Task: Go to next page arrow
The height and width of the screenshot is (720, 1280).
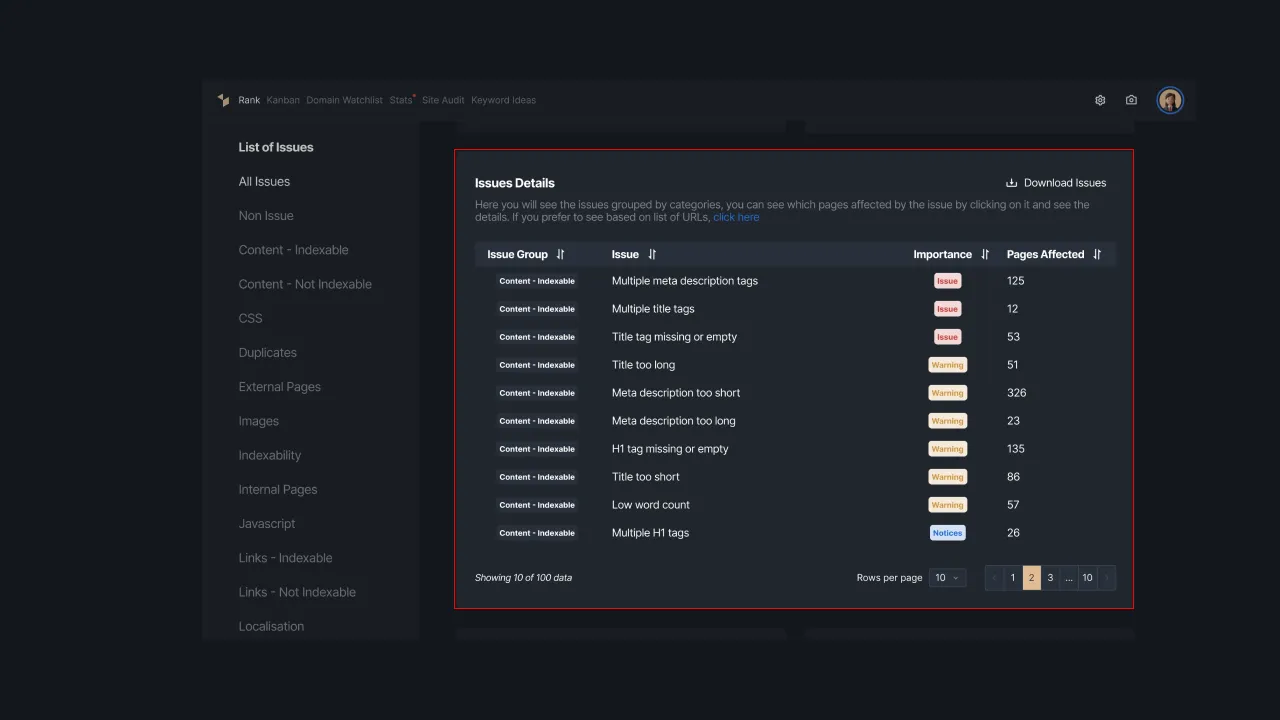Action: 1106,578
